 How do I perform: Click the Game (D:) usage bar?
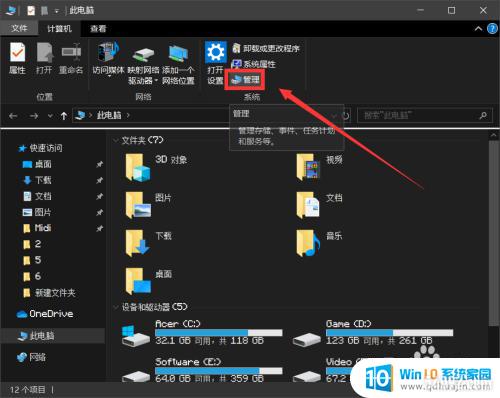(x=389, y=332)
